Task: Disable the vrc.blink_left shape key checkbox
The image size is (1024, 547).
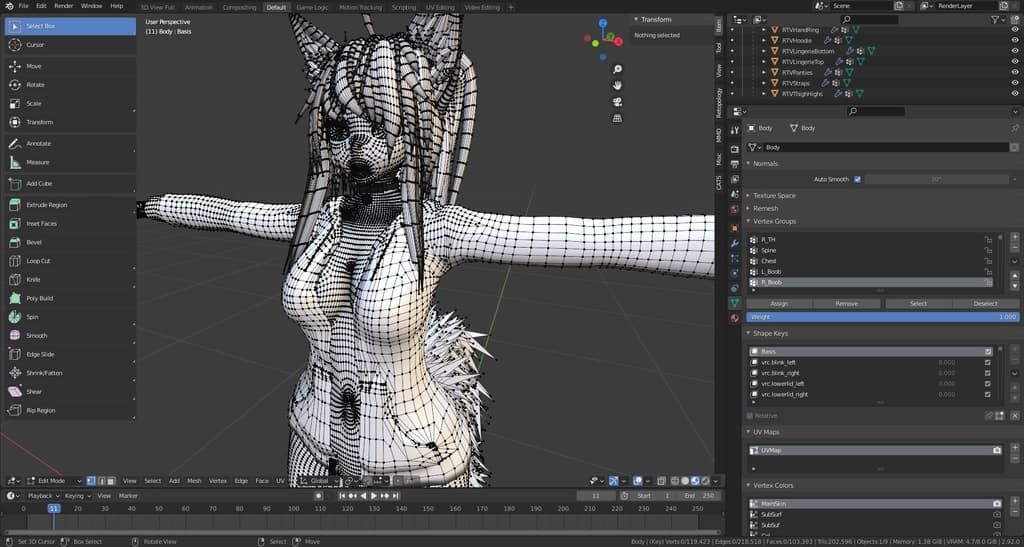Action: coord(988,362)
